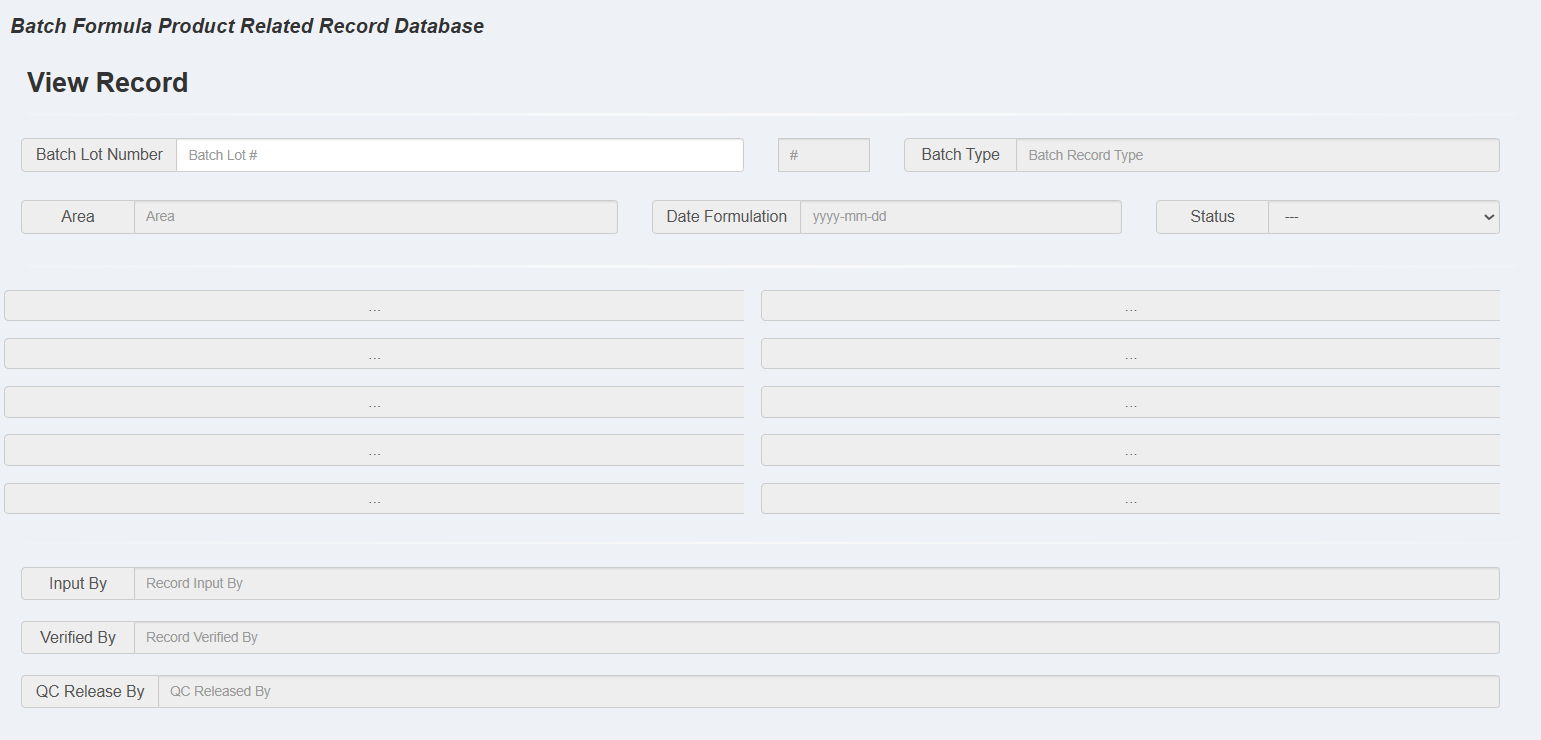This screenshot has height=740, width=1541.
Task: Click the small # number field
Action: [x=823, y=155]
